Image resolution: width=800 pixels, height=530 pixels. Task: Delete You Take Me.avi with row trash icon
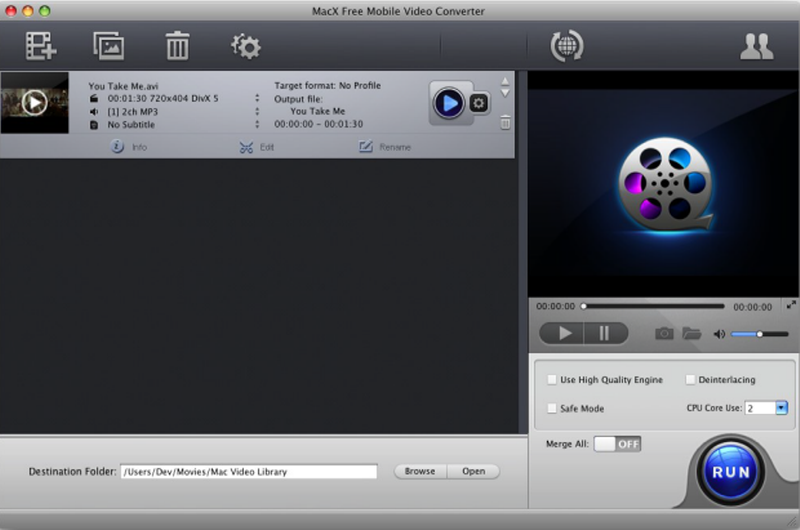pyautogui.click(x=505, y=122)
